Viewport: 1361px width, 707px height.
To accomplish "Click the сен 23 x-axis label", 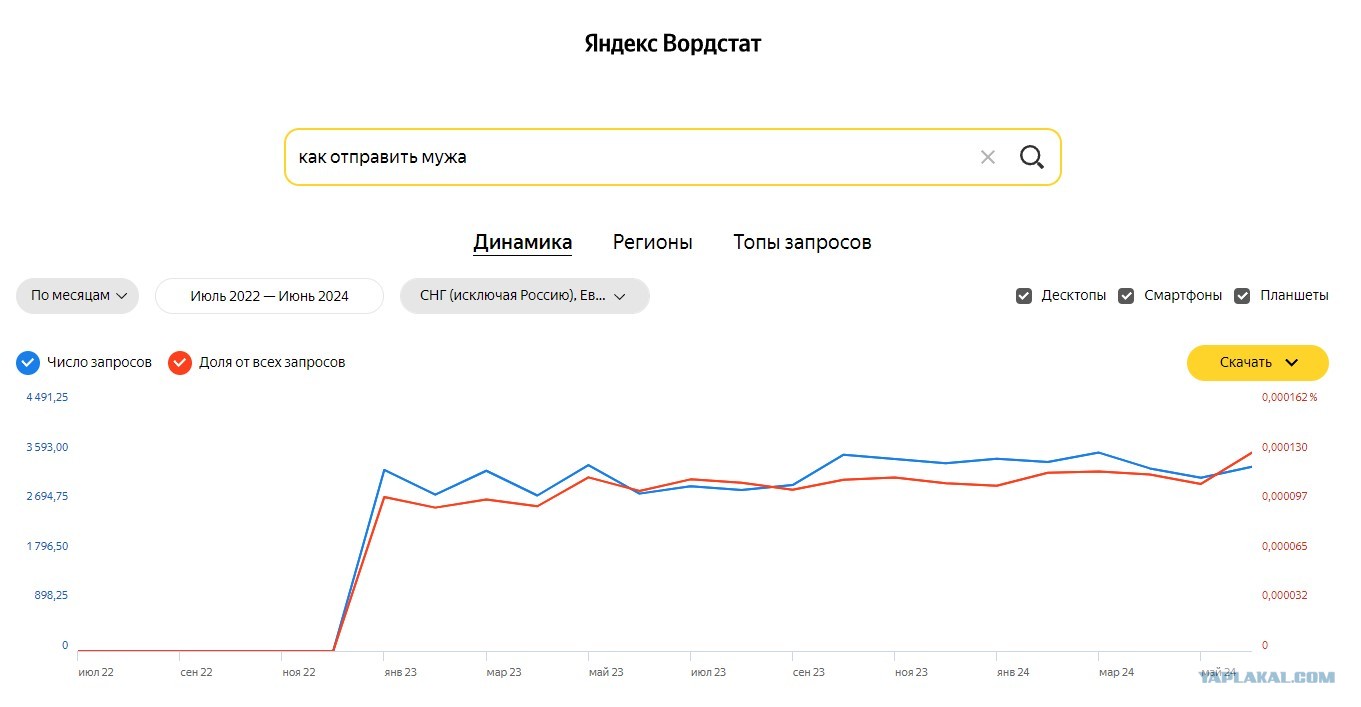I will coord(808,672).
